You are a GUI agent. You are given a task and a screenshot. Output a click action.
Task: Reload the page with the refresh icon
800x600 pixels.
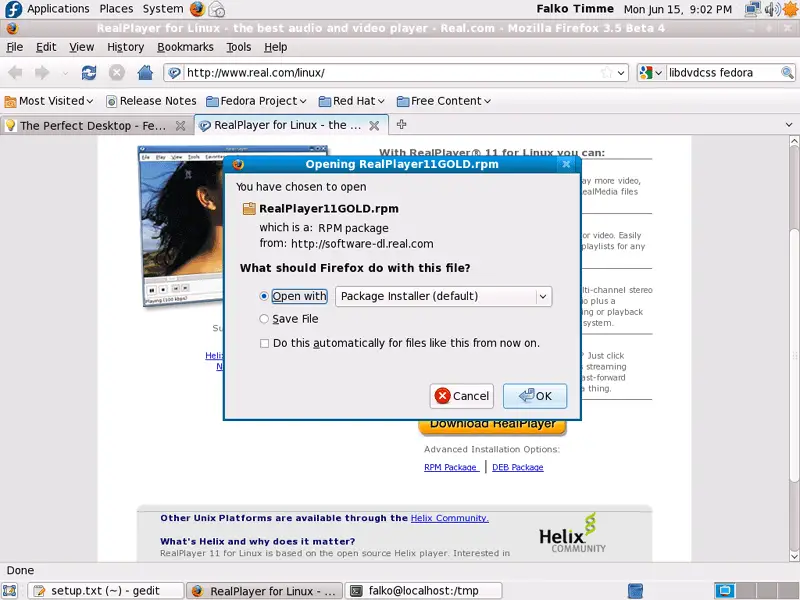[89, 73]
